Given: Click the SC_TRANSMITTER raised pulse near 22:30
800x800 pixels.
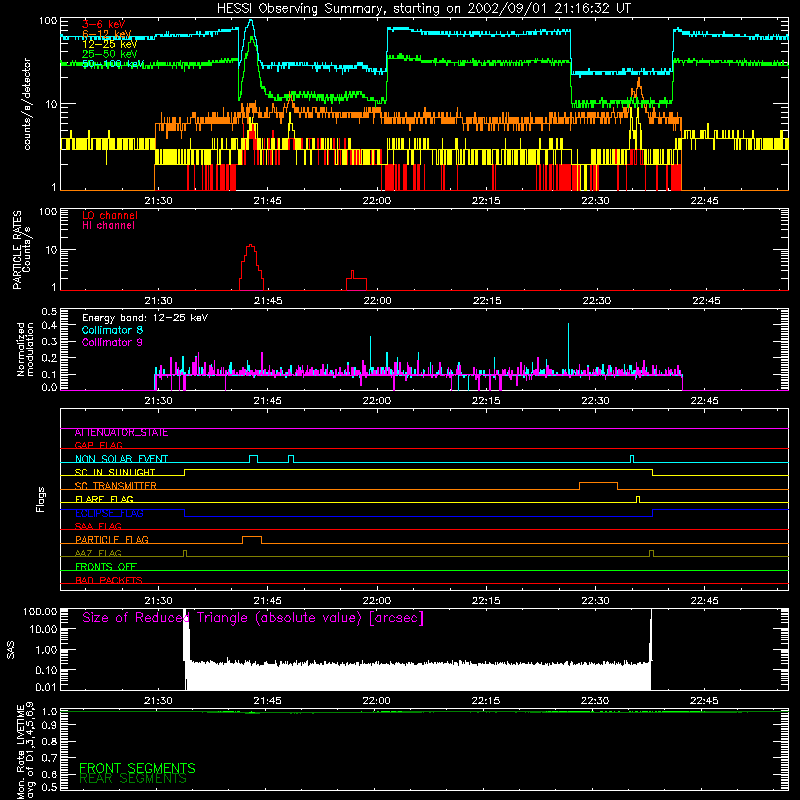Looking at the screenshot, I should pyautogui.click(x=598, y=485).
